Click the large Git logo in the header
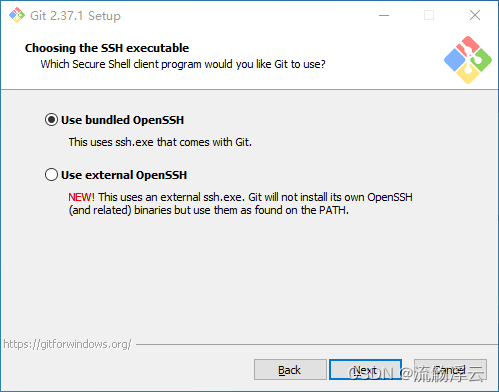This screenshot has height=392, width=499. click(468, 60)
